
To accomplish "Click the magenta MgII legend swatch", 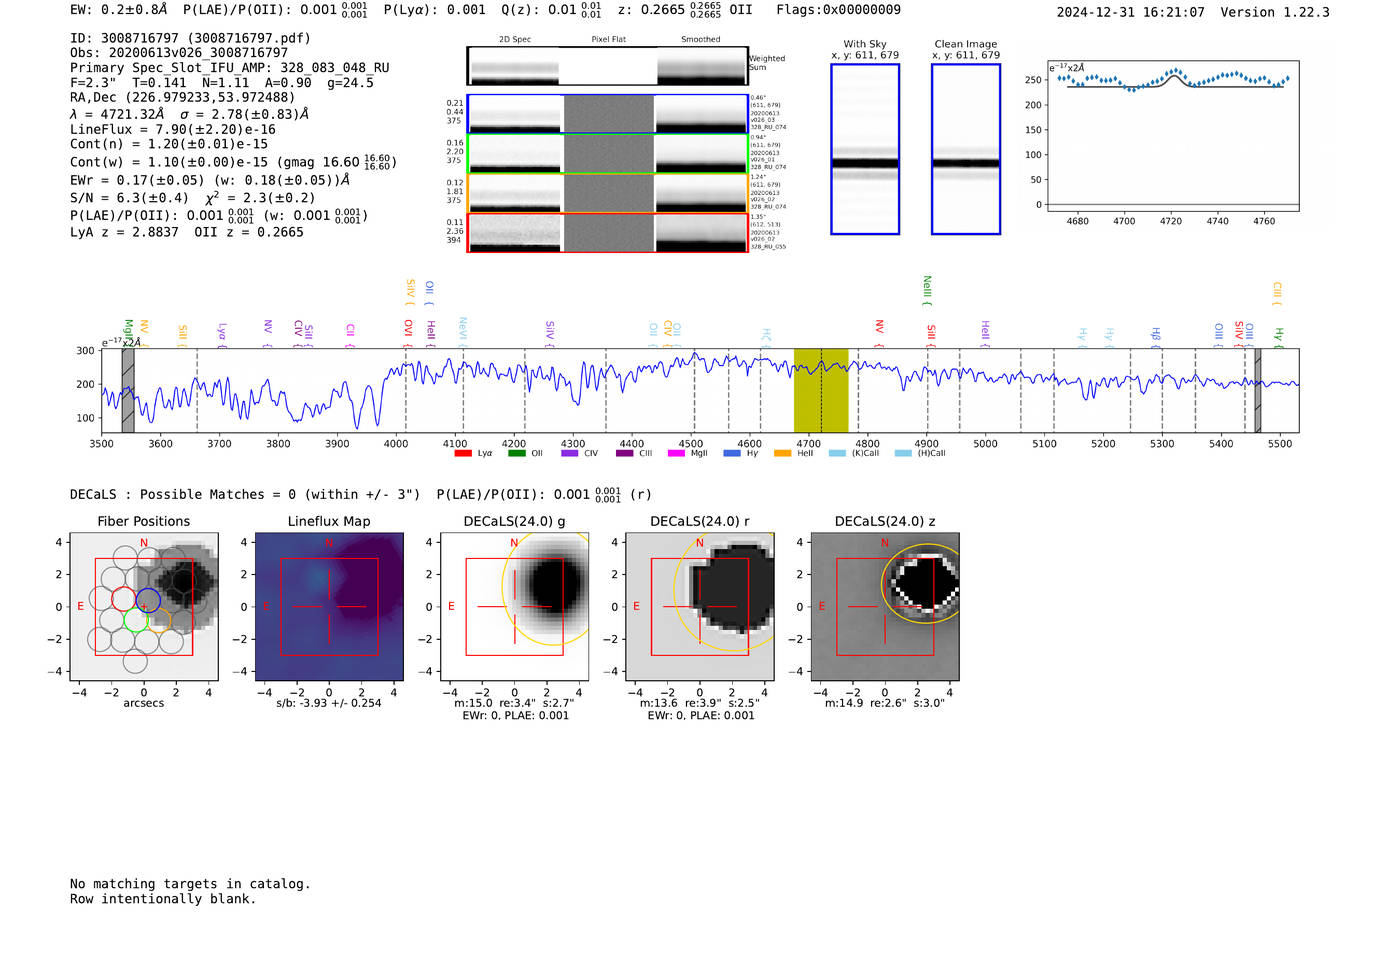I will tap(676, 453).
